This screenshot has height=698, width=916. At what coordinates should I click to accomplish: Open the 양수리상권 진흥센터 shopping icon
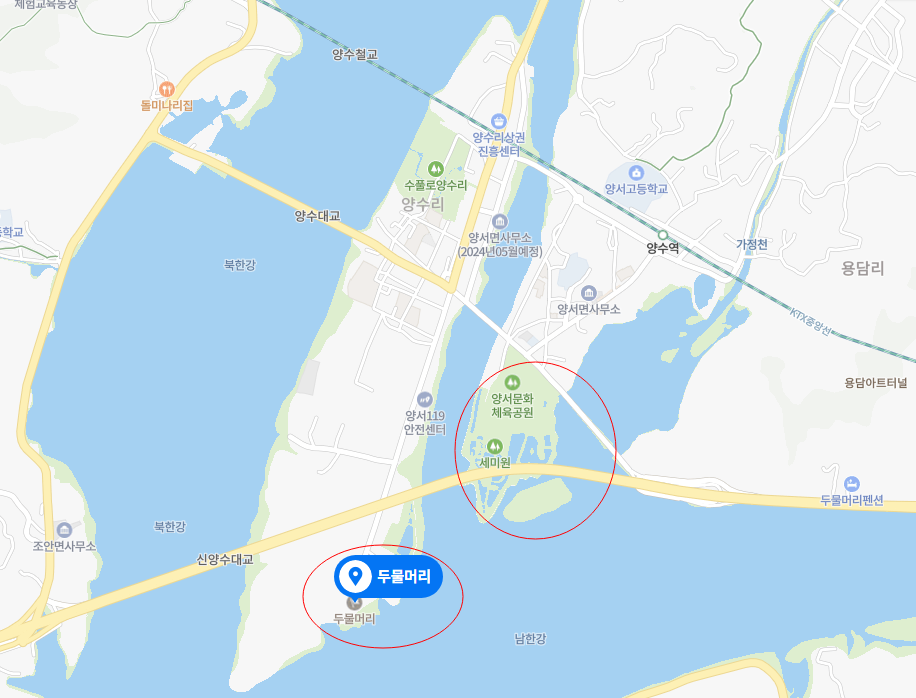498,121
